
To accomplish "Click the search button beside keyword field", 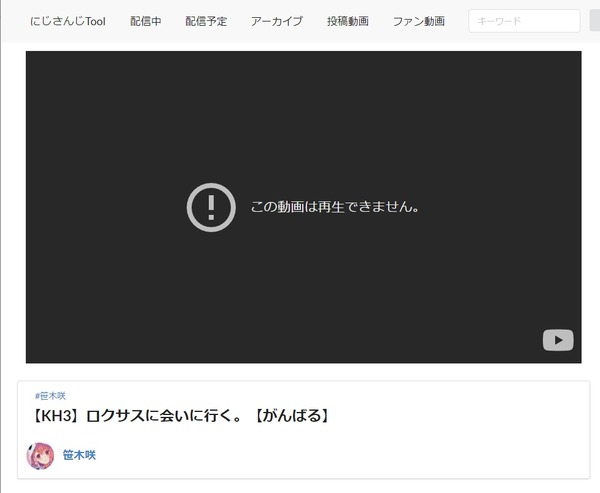I will coord(595,21).
